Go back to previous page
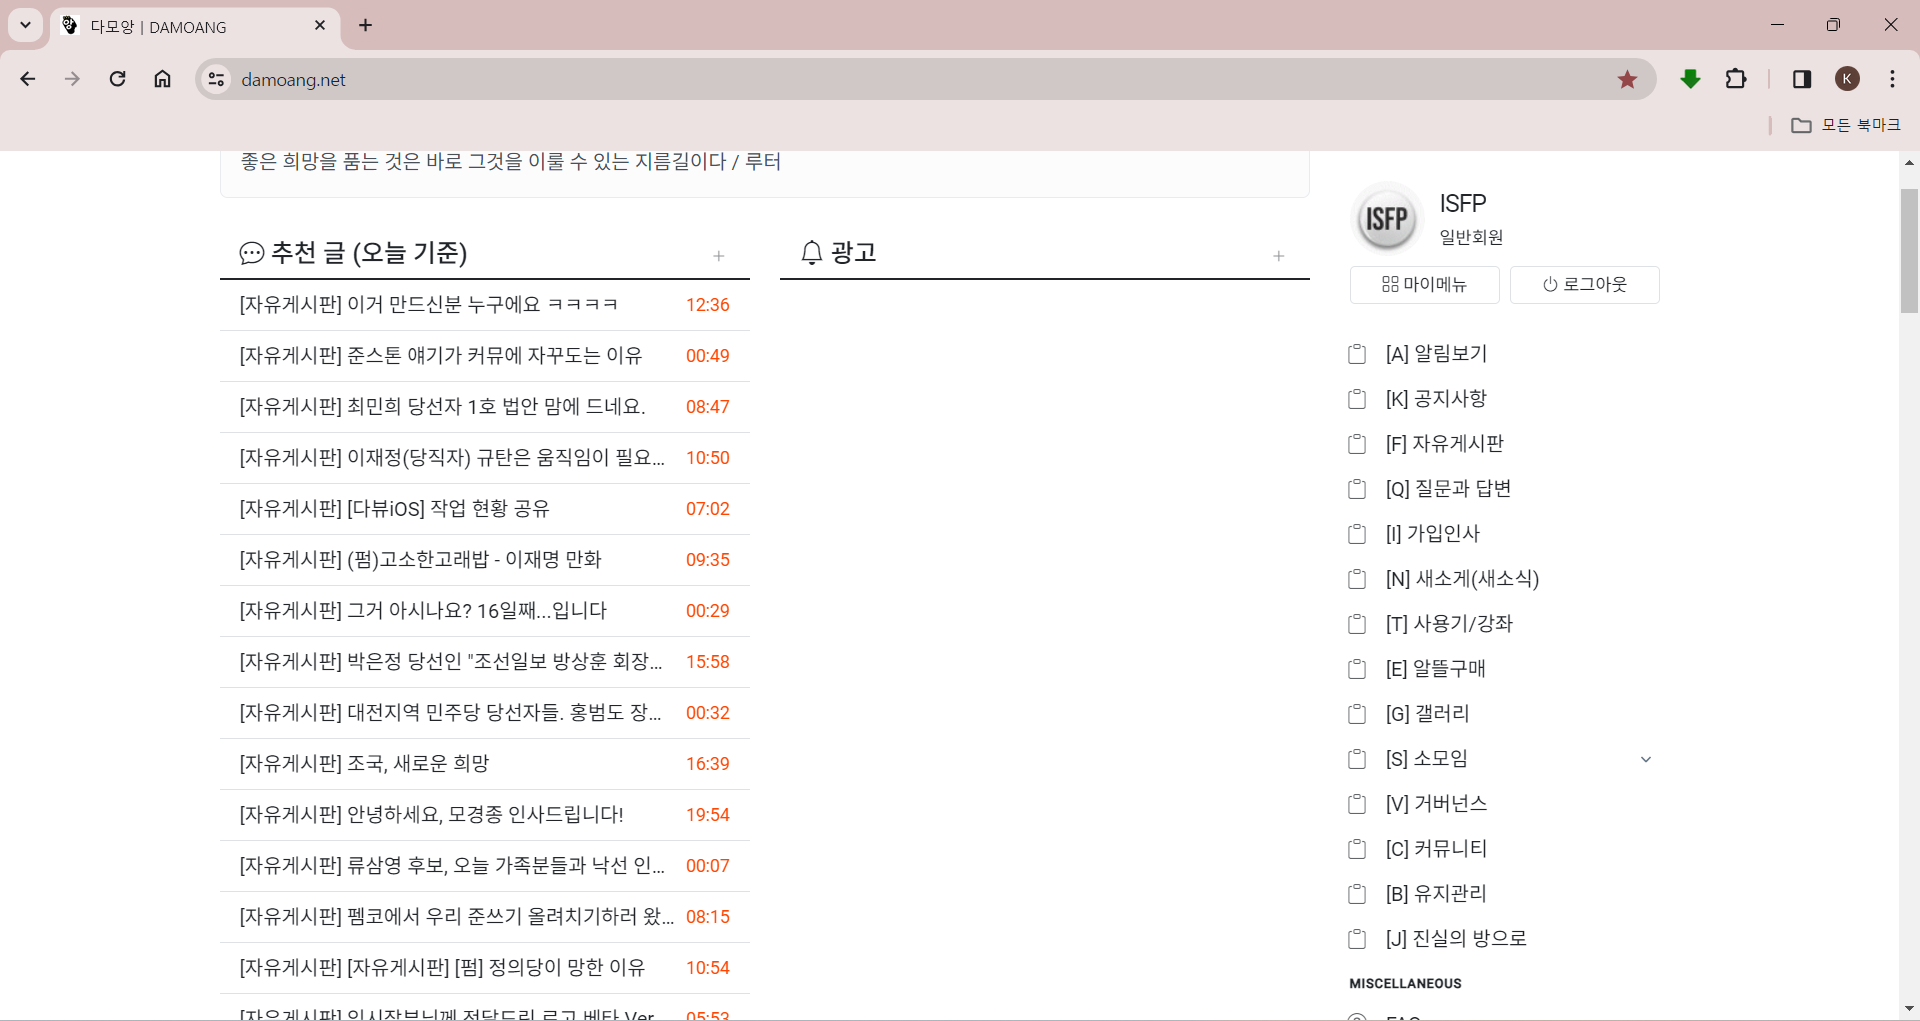This screenshot has width=1920, height=1021. [28, 79]
